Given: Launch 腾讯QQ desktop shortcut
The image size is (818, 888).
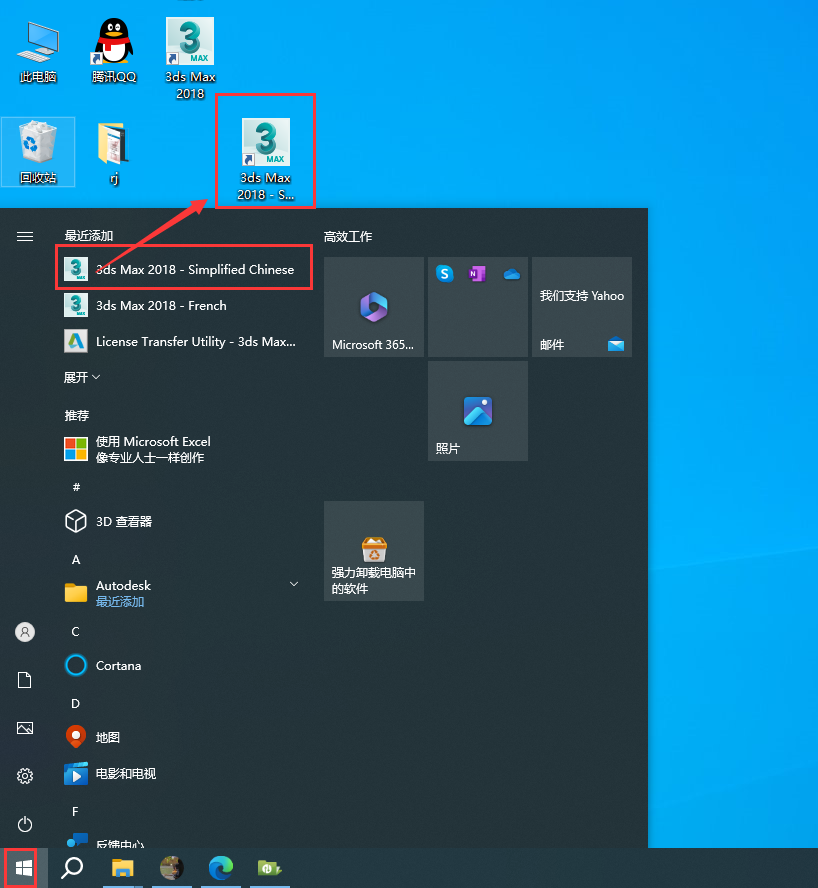Looking at the screenshot, I should coord(114,51).
